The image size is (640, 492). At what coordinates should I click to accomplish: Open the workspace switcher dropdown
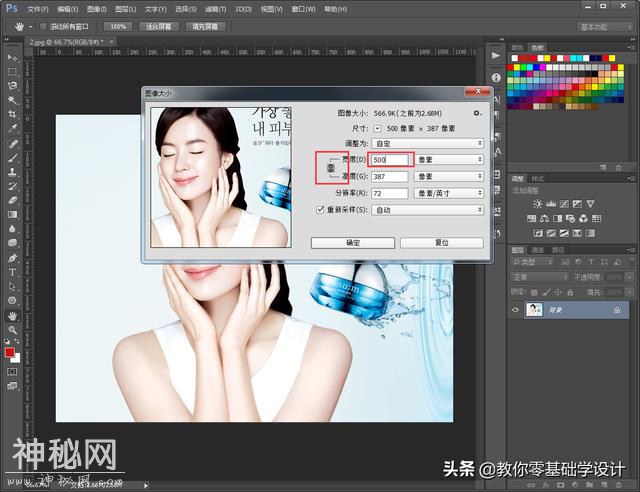coord(606,27)
